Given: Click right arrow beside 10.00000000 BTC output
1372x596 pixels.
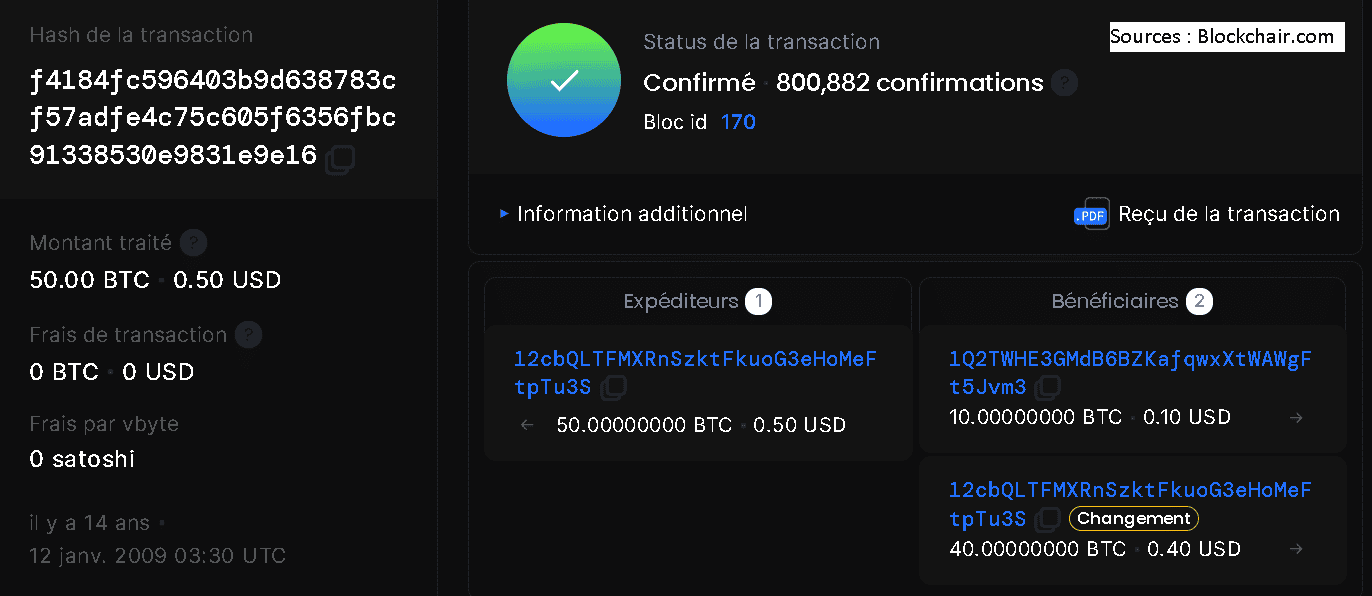Looking at the screenshot, I should [x=1297, y=417].
